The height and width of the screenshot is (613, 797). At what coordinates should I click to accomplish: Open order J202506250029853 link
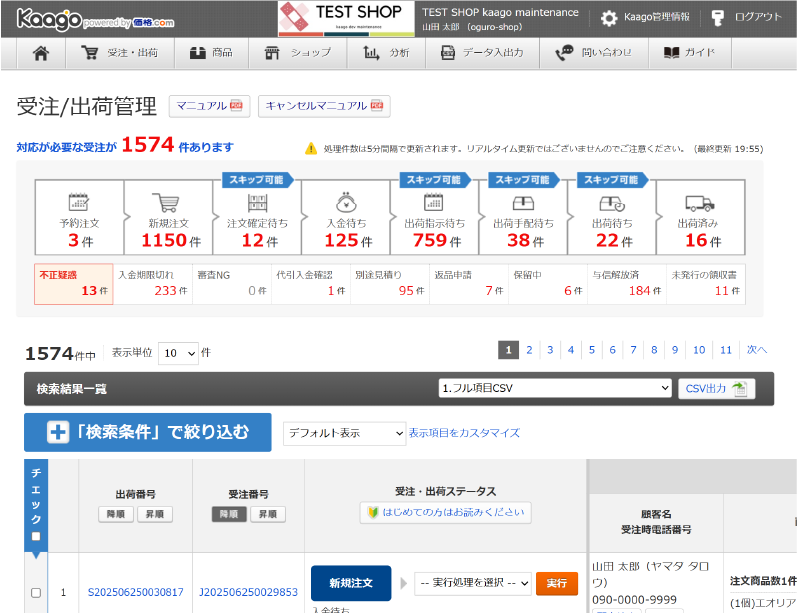click(x=249, y=592)
